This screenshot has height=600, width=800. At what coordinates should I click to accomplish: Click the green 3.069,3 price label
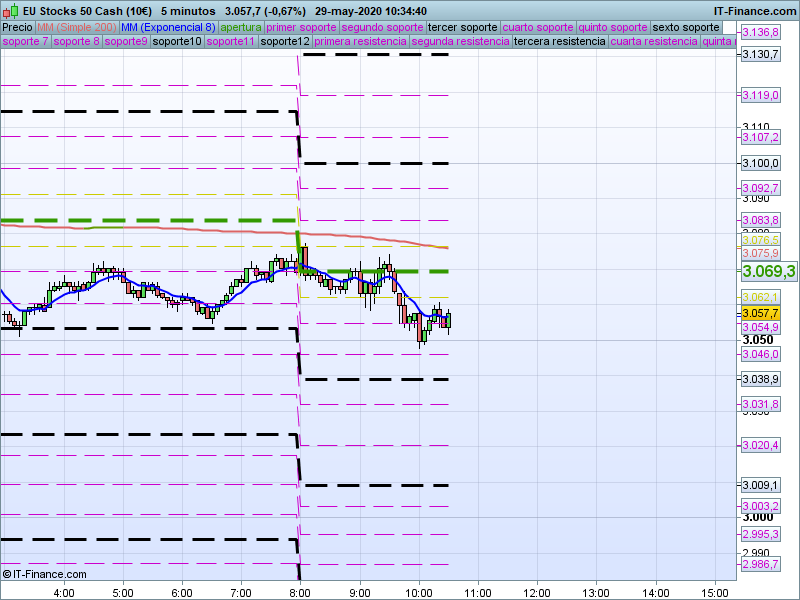coord(768,271)
